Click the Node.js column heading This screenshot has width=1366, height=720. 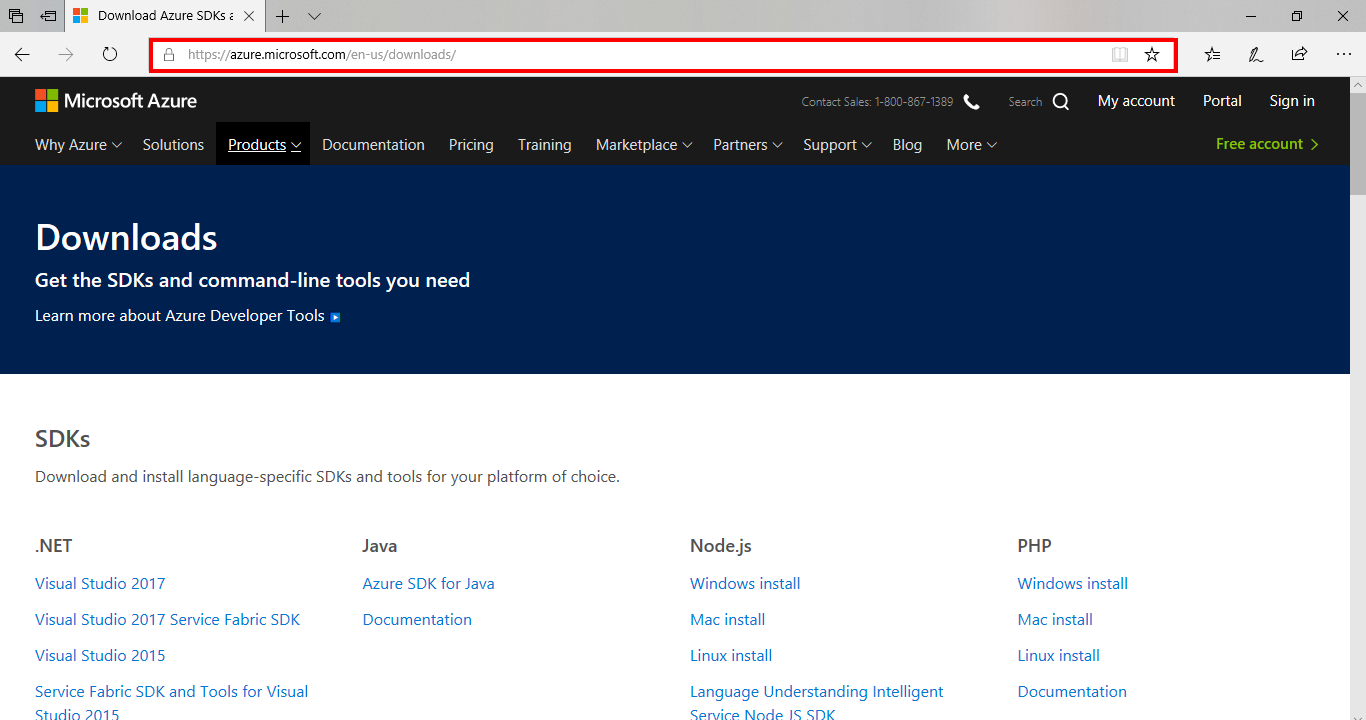click(721, 546)
